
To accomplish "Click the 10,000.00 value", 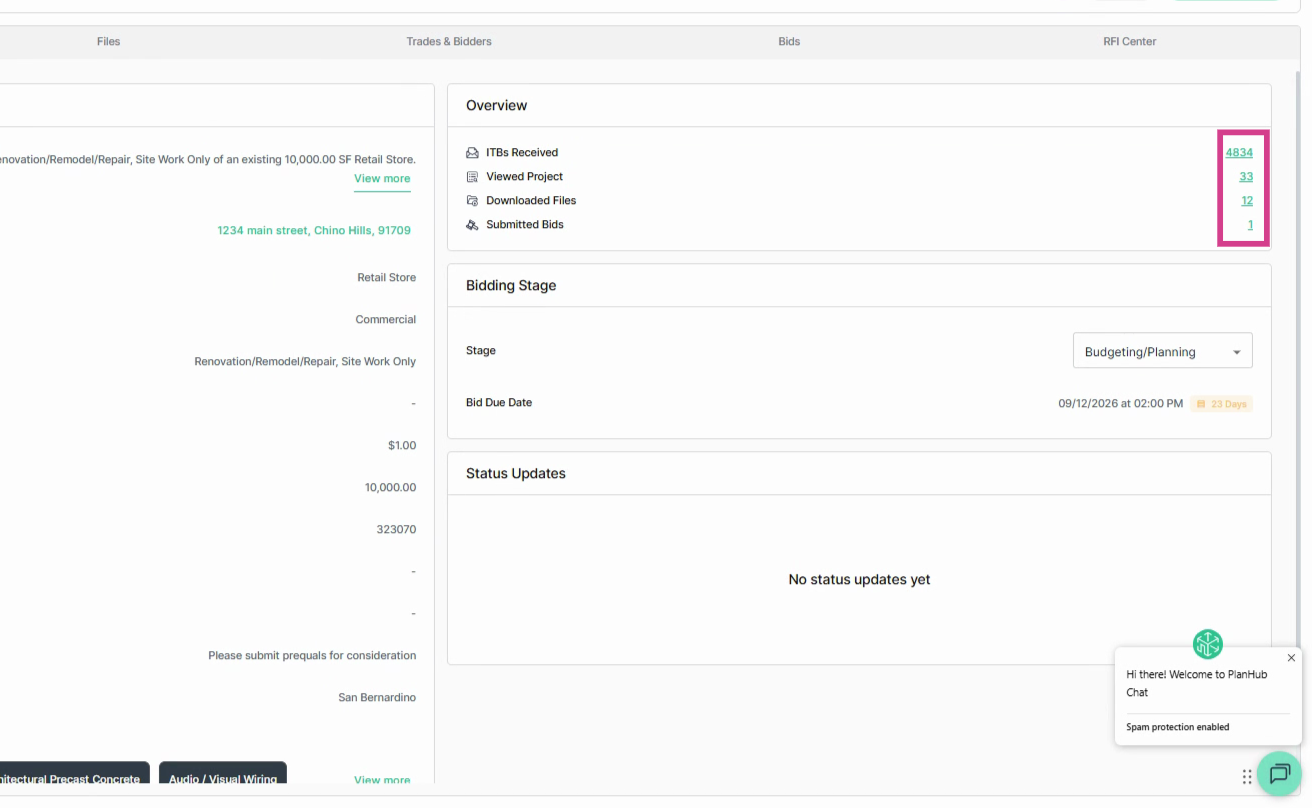I will pyautogui.click(x=391, y=488).
